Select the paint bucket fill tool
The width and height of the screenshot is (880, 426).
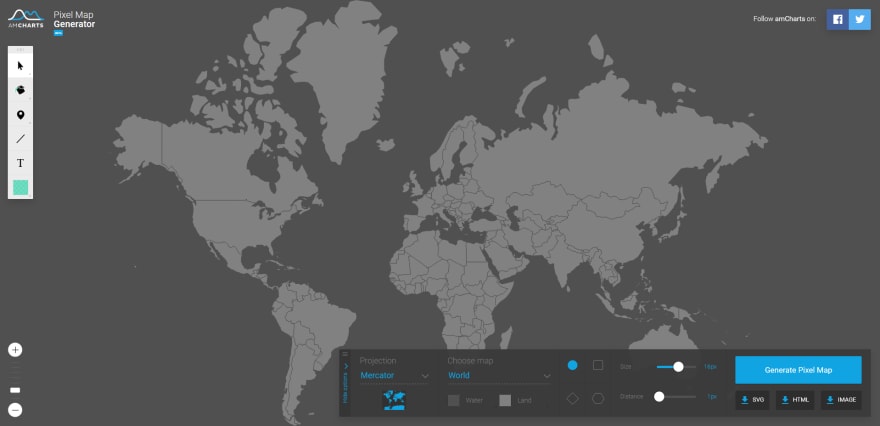(20, 90)
